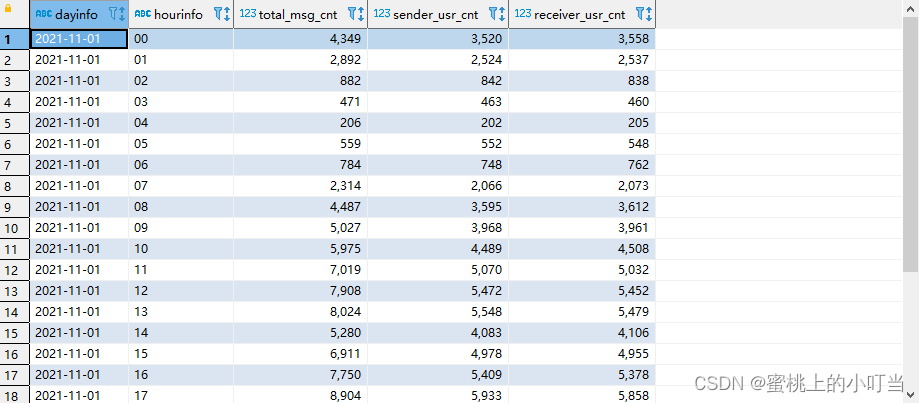The image size is (919, 403).
Task: Click hourinfo cell showing 15
Action: (x=181, y=354)
